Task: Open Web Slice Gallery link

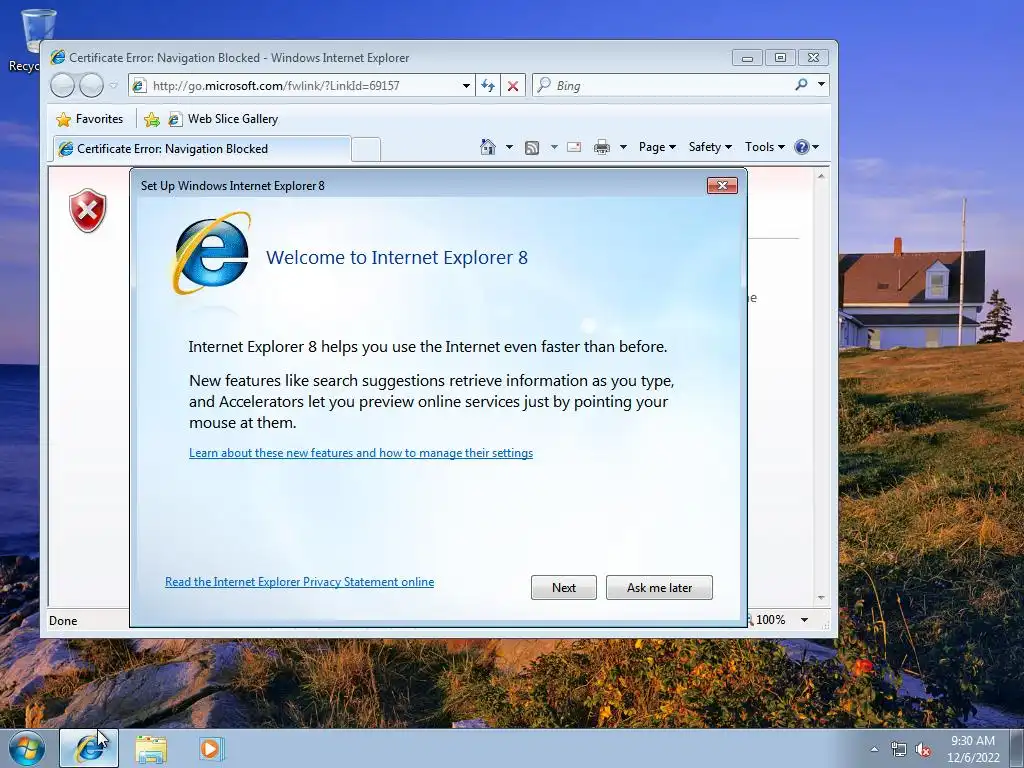Action: pos(223,119)
